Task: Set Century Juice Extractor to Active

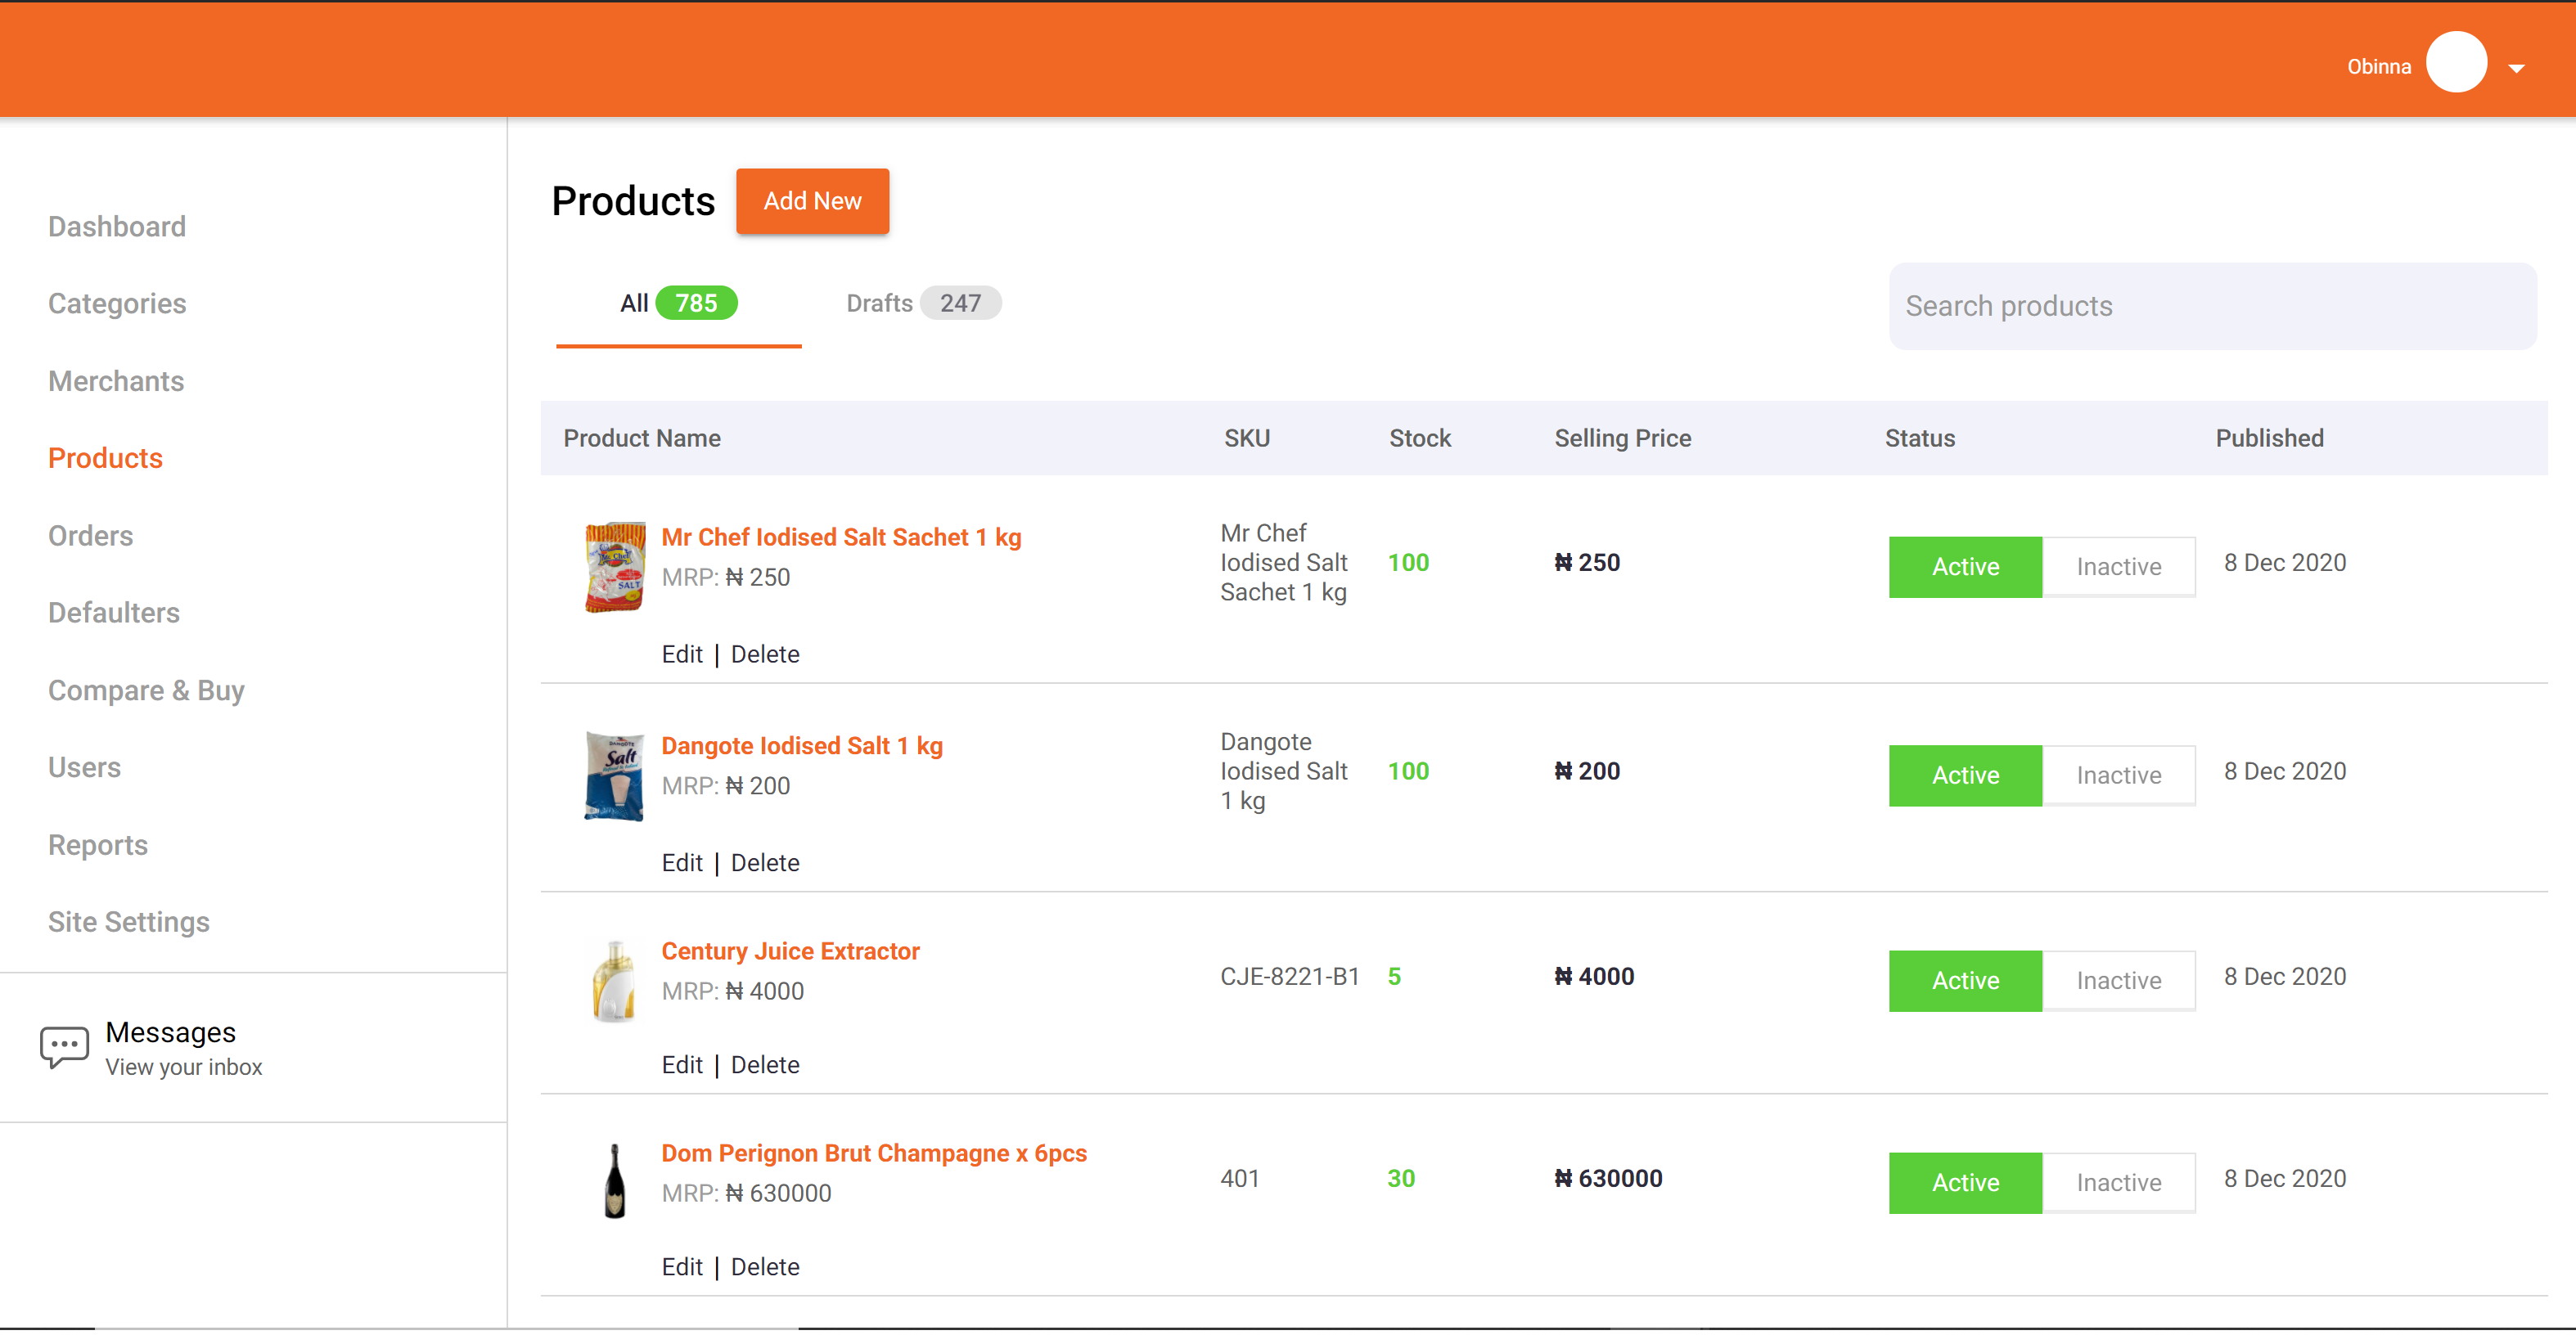Action: coord(1965,981)
